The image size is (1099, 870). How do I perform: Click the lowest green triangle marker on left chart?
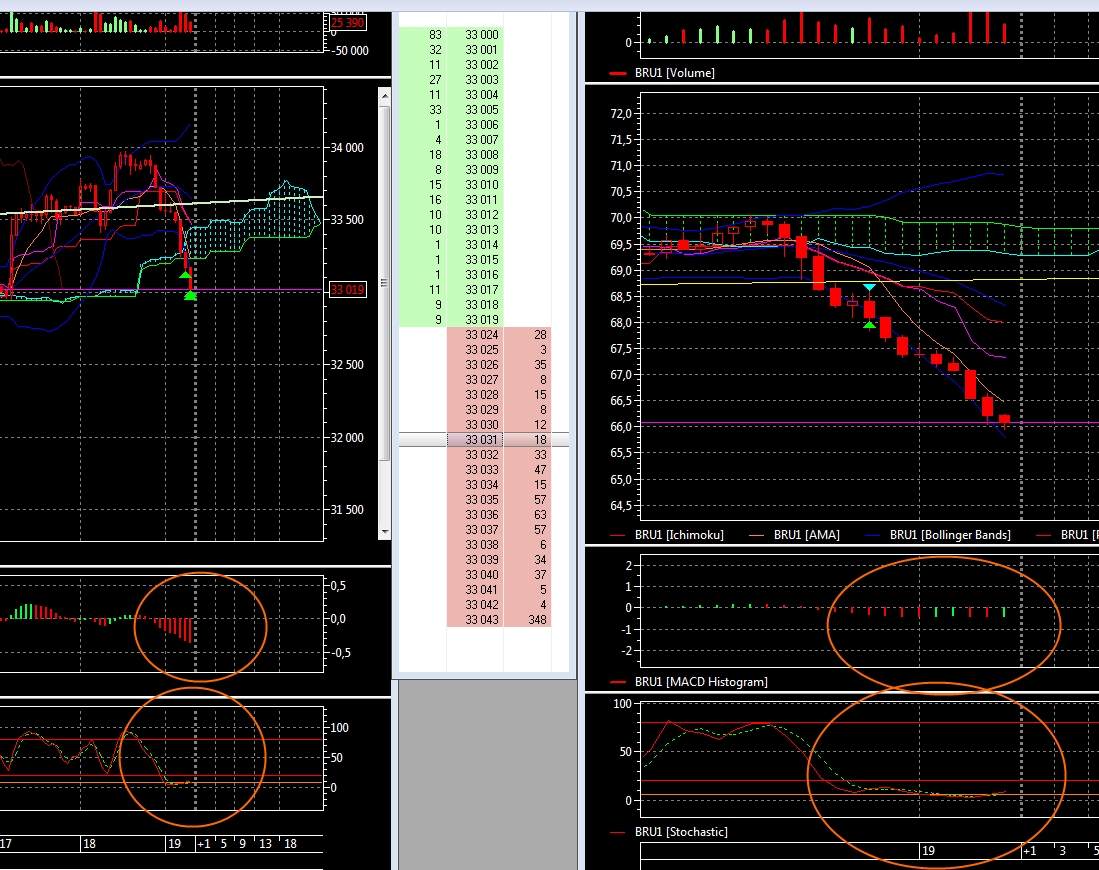(x=190, y=295)
